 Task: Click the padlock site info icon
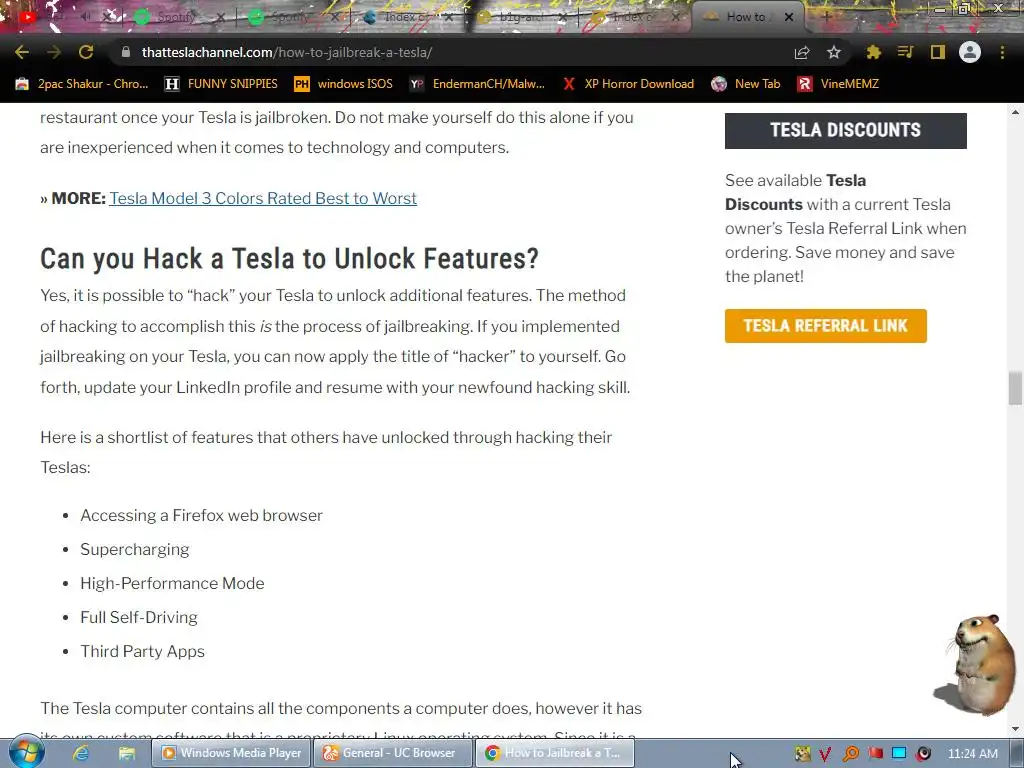tap(126, 52)
